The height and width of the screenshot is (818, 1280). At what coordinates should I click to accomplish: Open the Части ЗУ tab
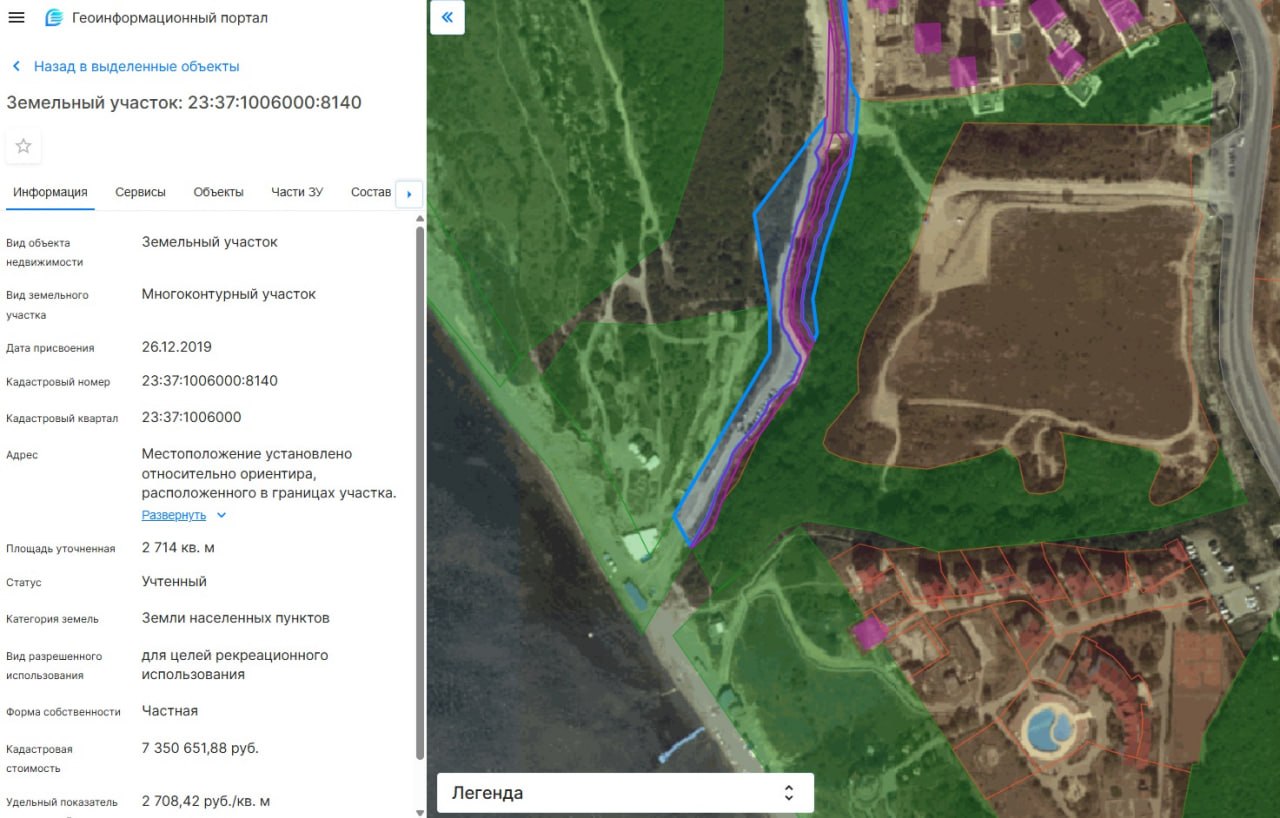297,192
